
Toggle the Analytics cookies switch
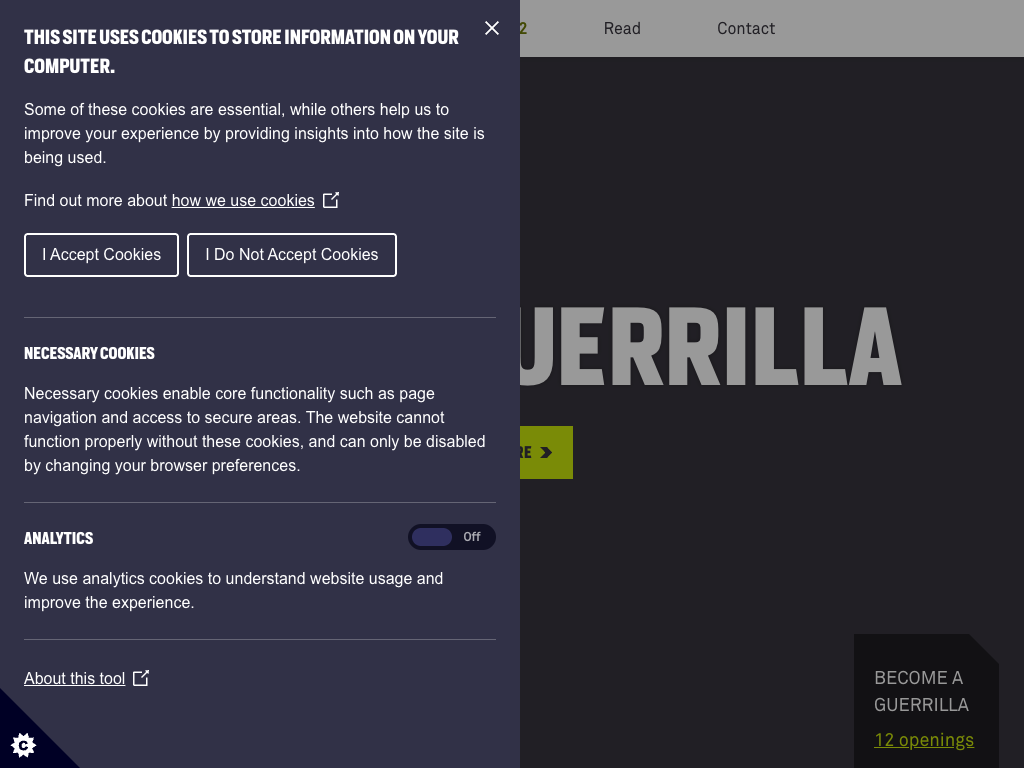451,537
